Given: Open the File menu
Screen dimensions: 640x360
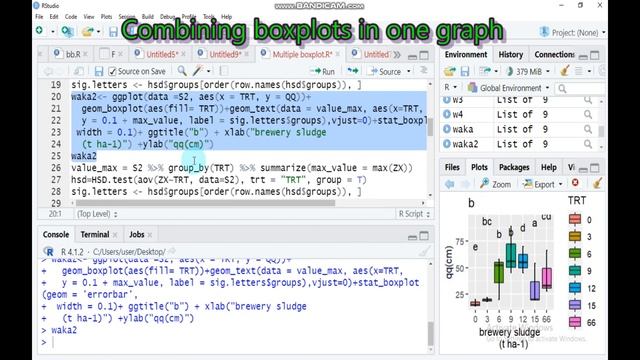Looking at the screenshot, I should 39,17.
